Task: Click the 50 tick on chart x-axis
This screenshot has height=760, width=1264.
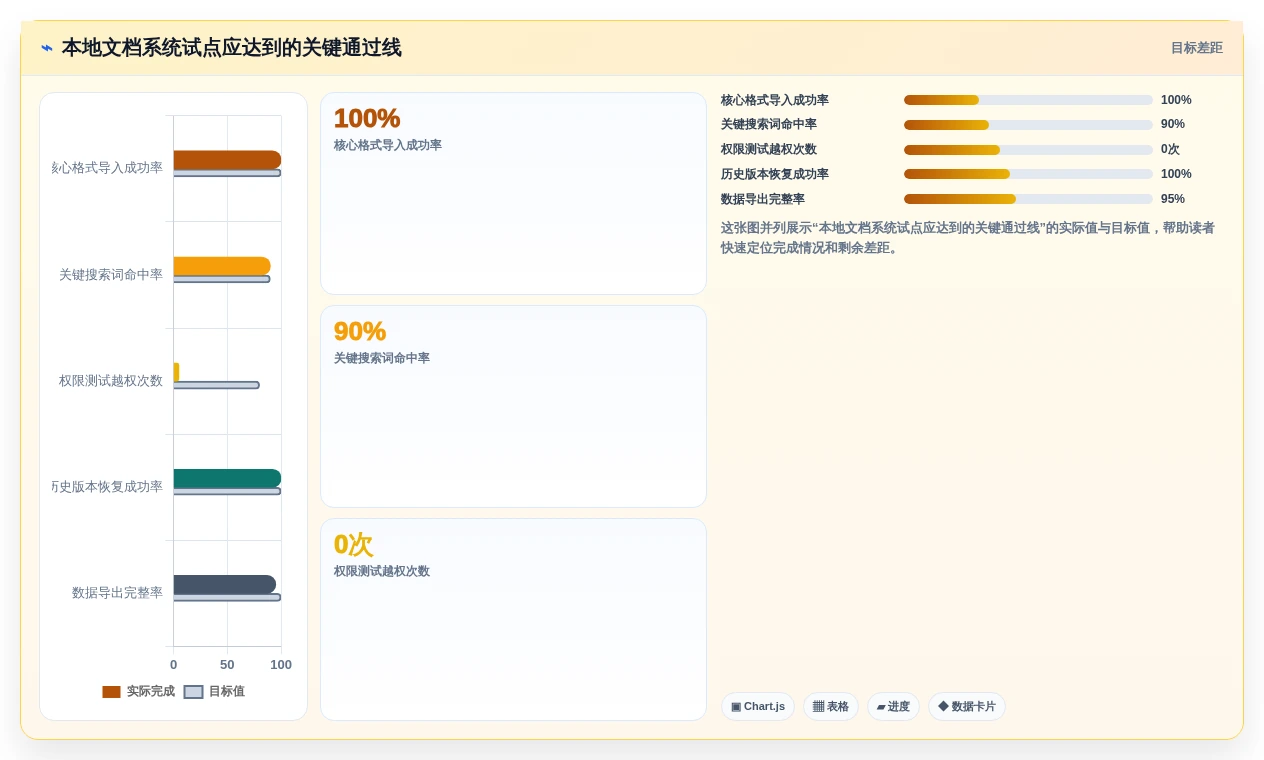Action: pos(227,665)
